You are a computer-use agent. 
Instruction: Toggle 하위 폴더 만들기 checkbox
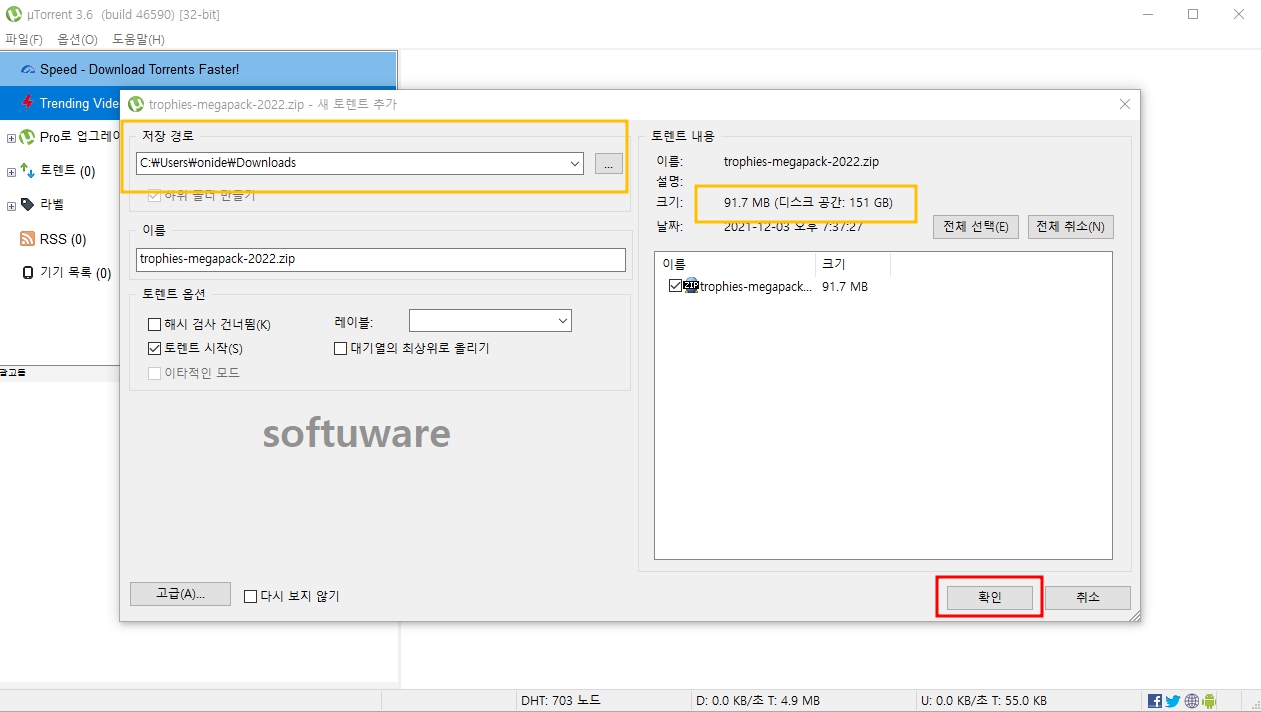click(154, 196)
